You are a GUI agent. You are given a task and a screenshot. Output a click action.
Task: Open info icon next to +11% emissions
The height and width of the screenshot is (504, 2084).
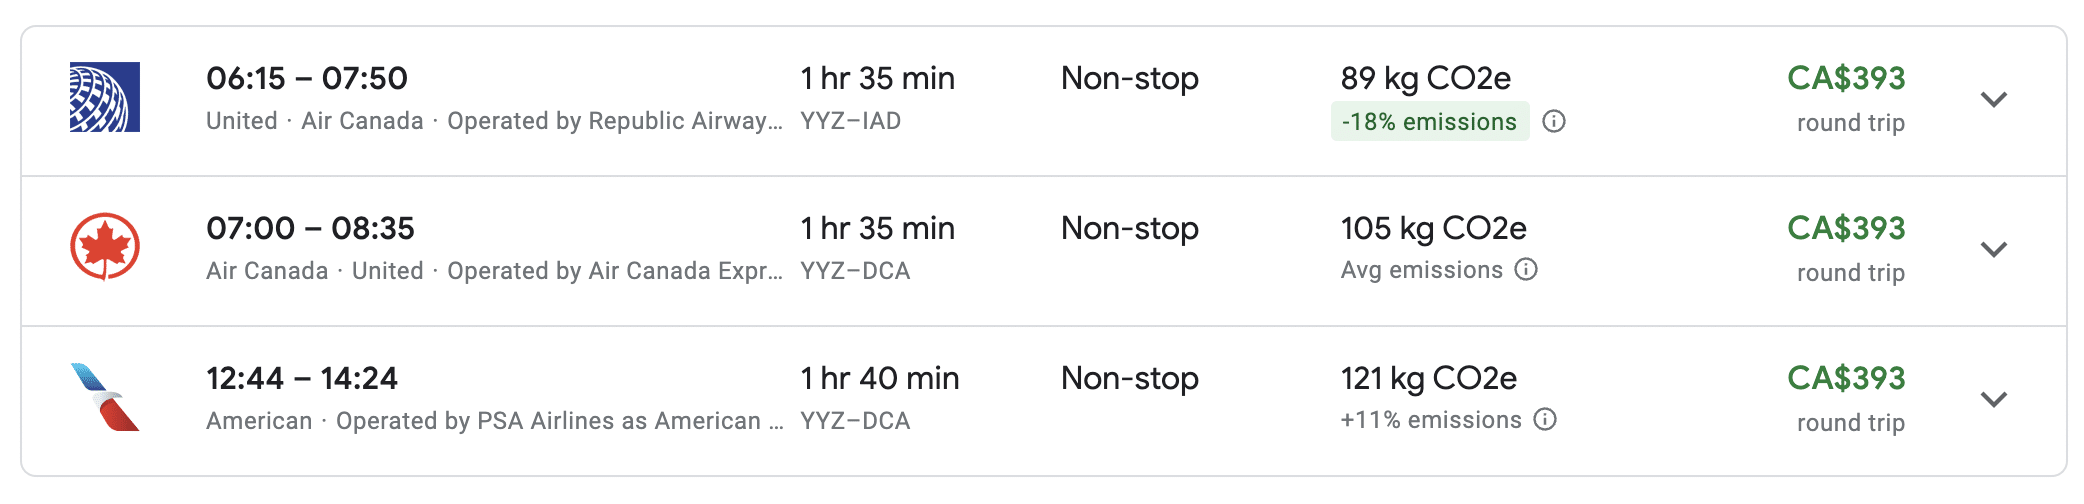click(x=1545, y=420)
